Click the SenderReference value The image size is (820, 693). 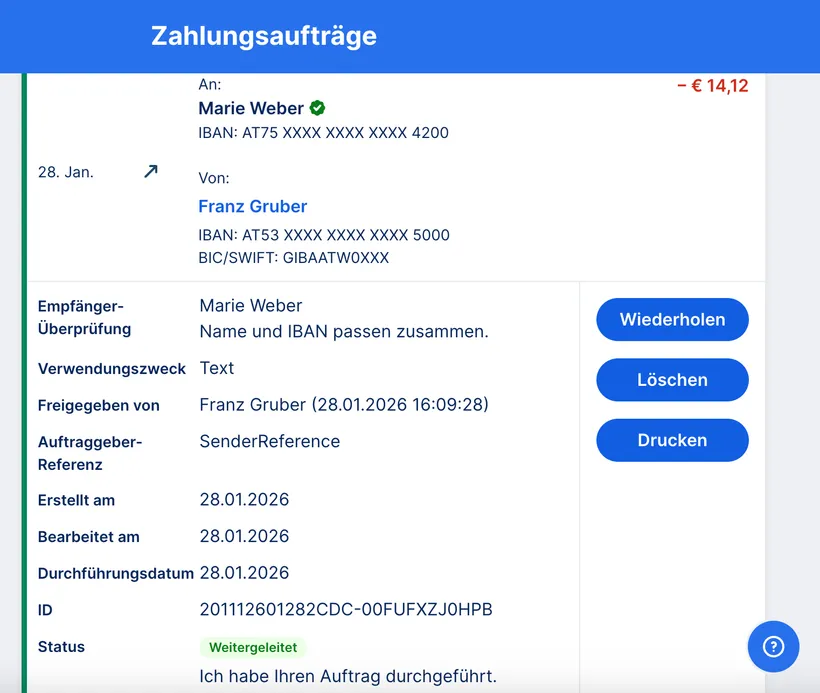click(x=270, y=441)
